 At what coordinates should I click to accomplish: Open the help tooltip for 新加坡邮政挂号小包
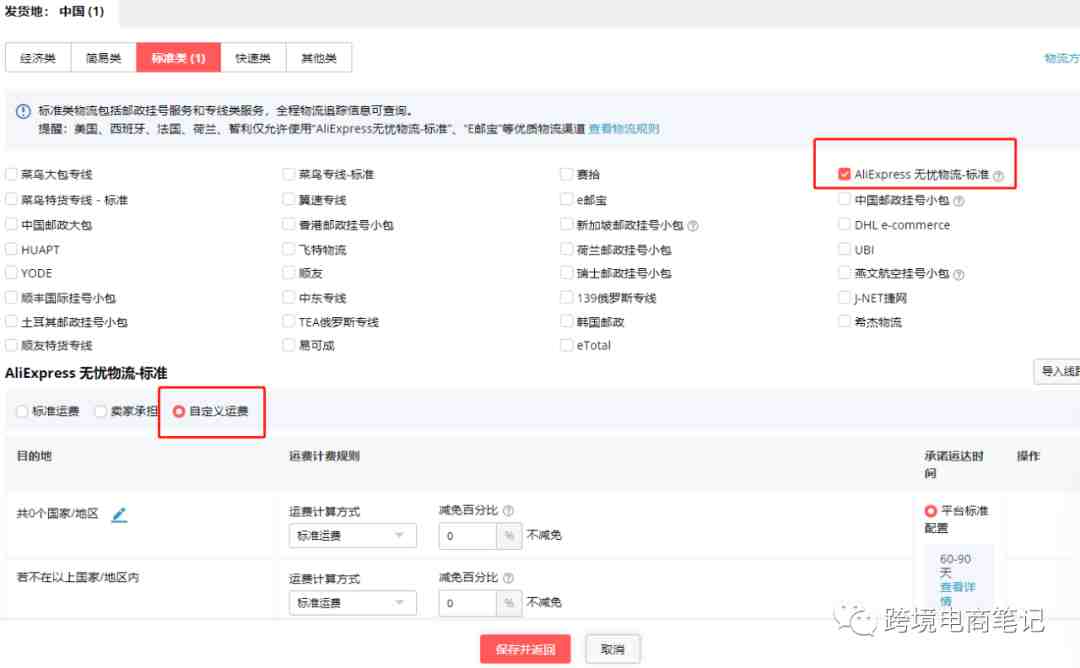693,226
